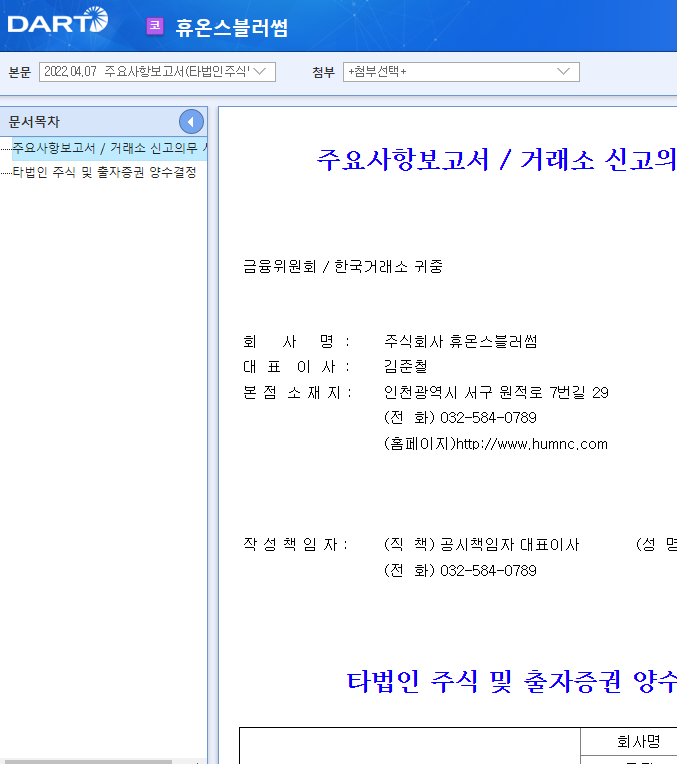Screen dimensions: 677x764
Task: Select 주요사항보고서 / 거래소 신고의무 tree item
Action: pos(110,148)
